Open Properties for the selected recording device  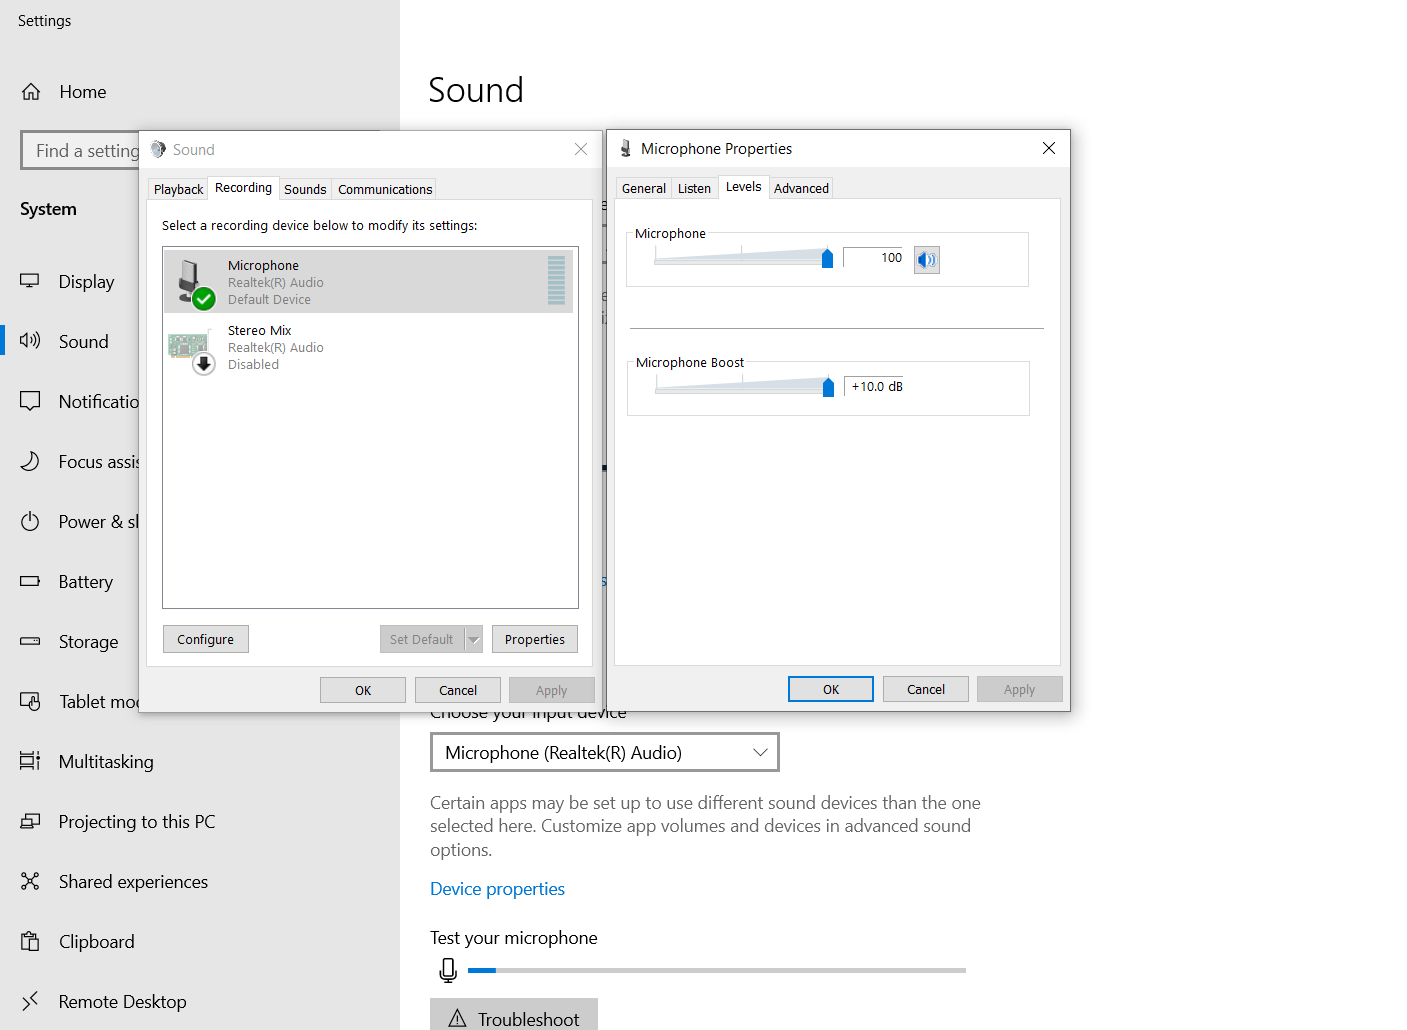point(535,640)
